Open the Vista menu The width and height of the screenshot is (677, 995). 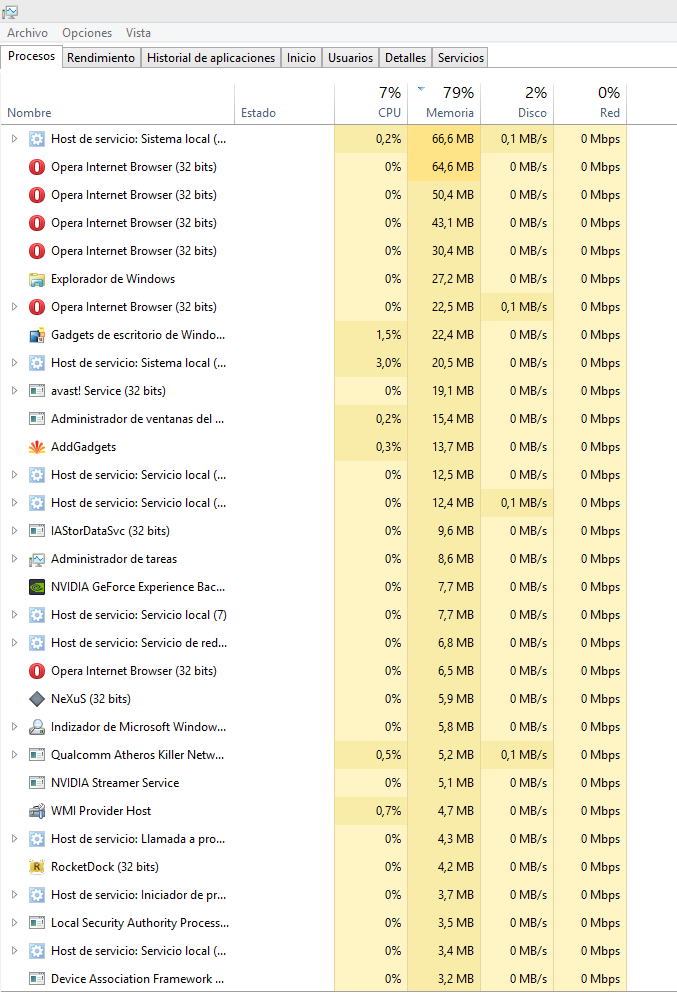point(138,33)
